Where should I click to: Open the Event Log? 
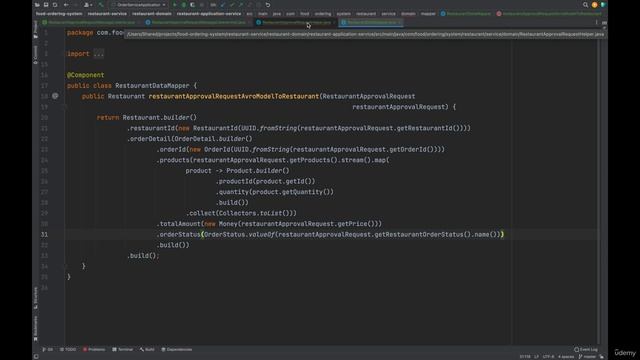586,349
